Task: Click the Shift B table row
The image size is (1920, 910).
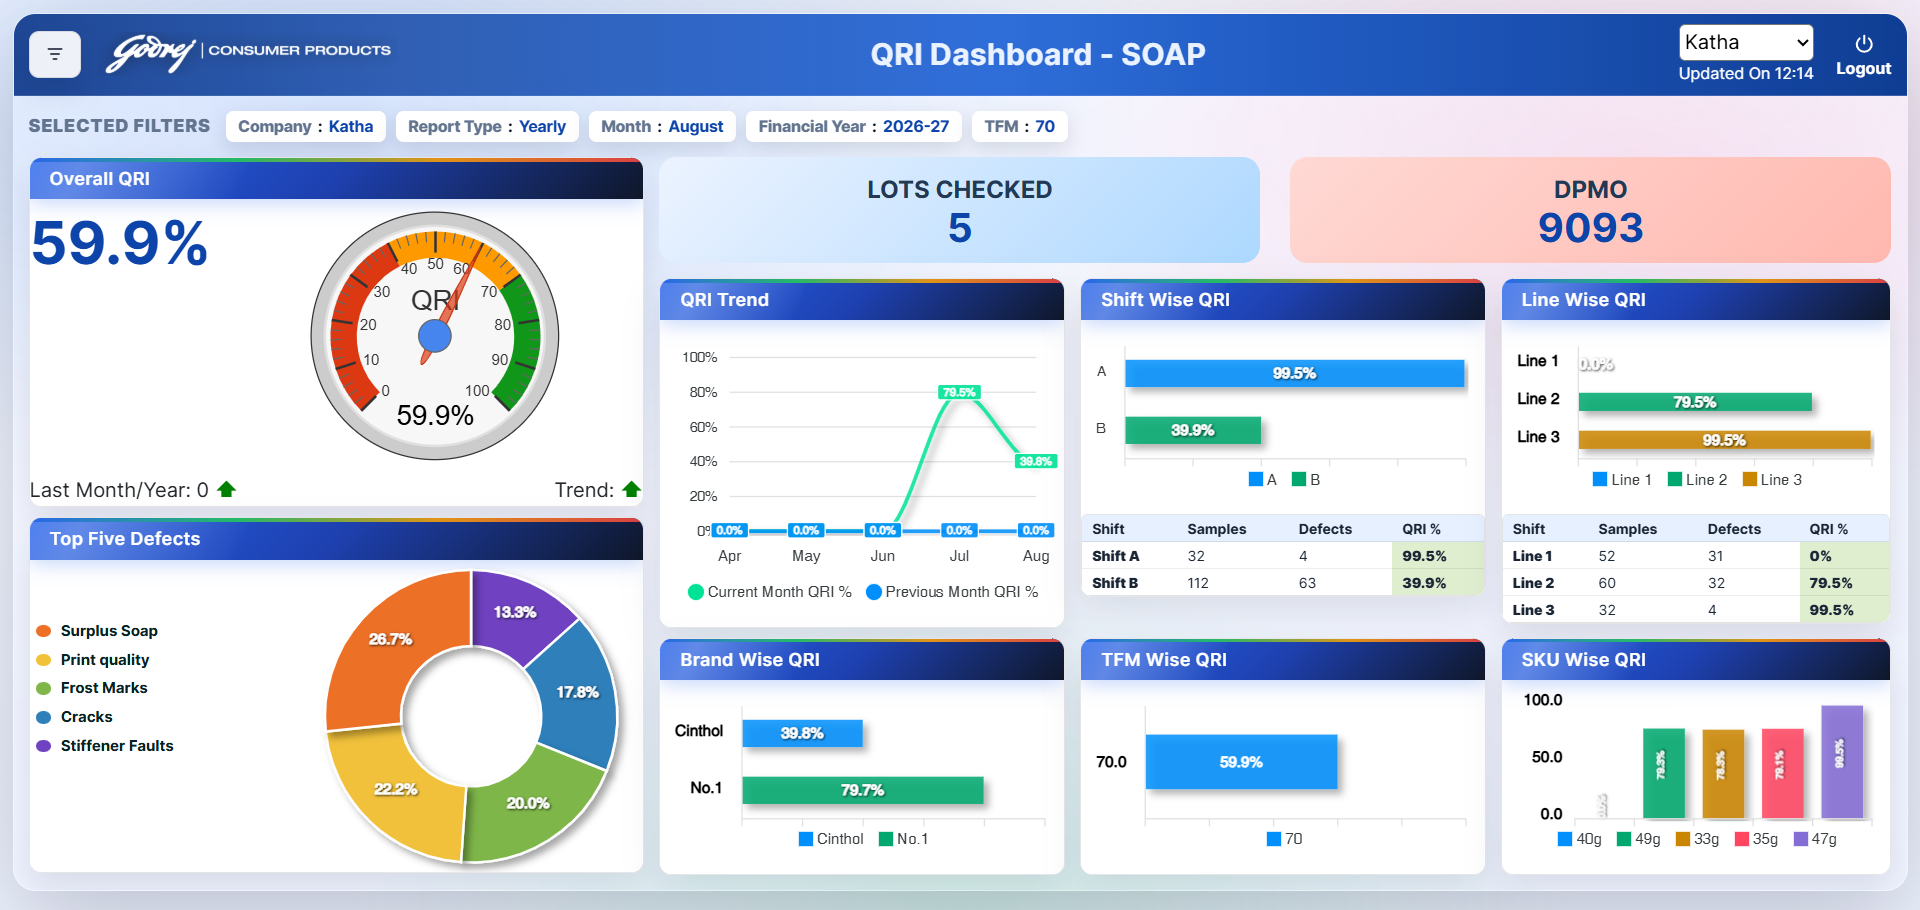Action: point(1283,583)
